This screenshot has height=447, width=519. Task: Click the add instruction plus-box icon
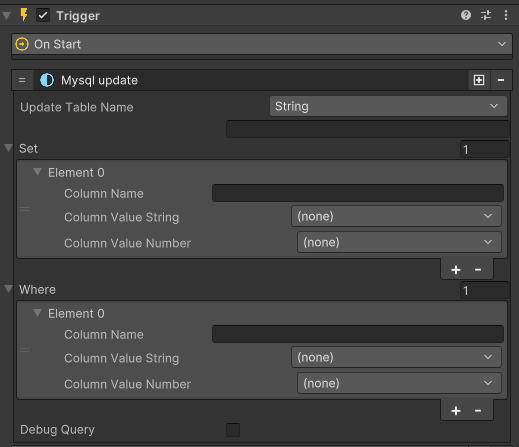point(479,80)
